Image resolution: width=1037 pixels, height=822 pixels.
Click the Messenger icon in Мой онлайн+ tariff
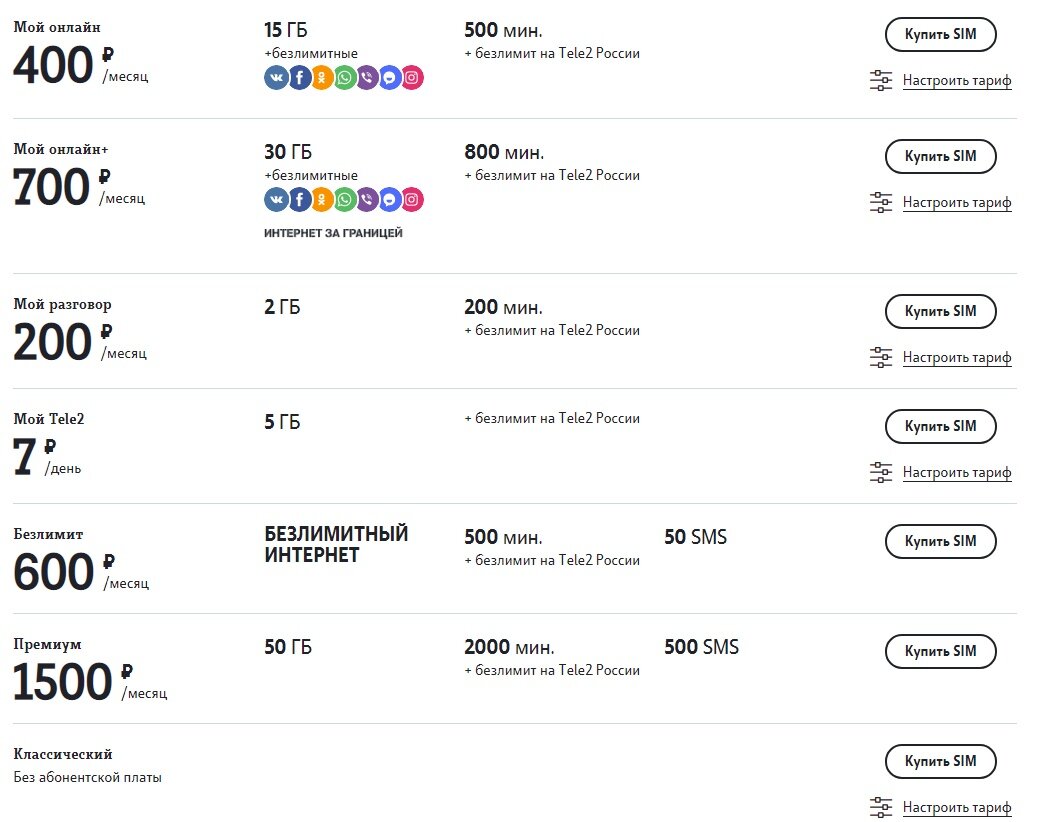pos(390,200)
